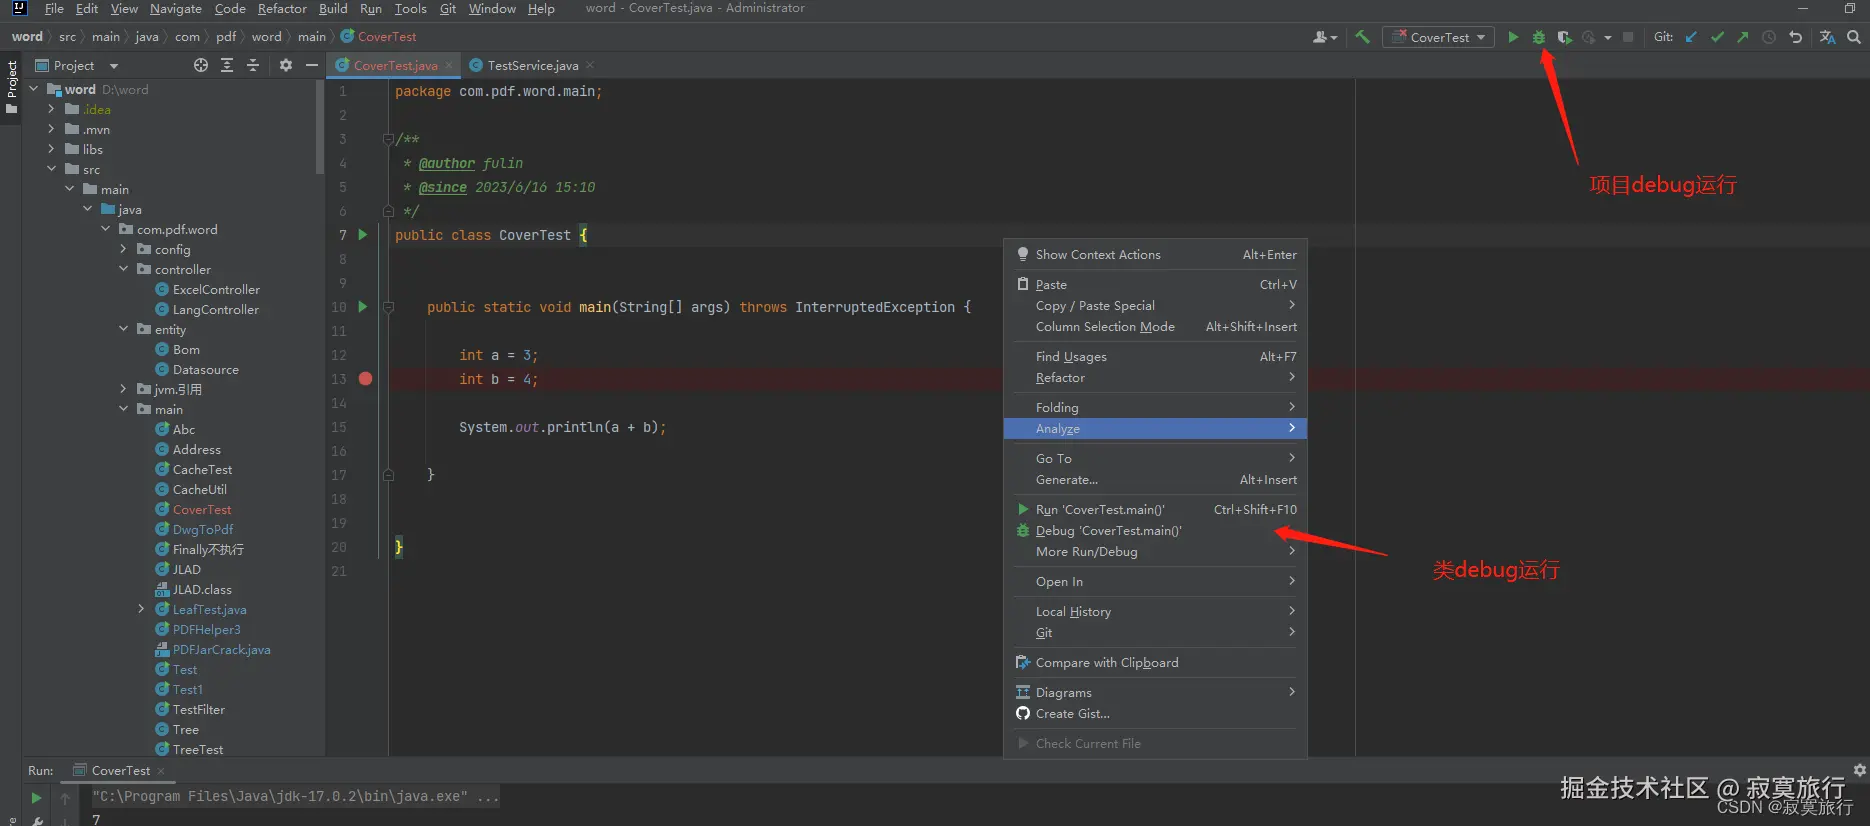The width and height of the screenshot is (1870, 826).
Task: Start debugging with the bug icon
Action: tap(1539, 37)
